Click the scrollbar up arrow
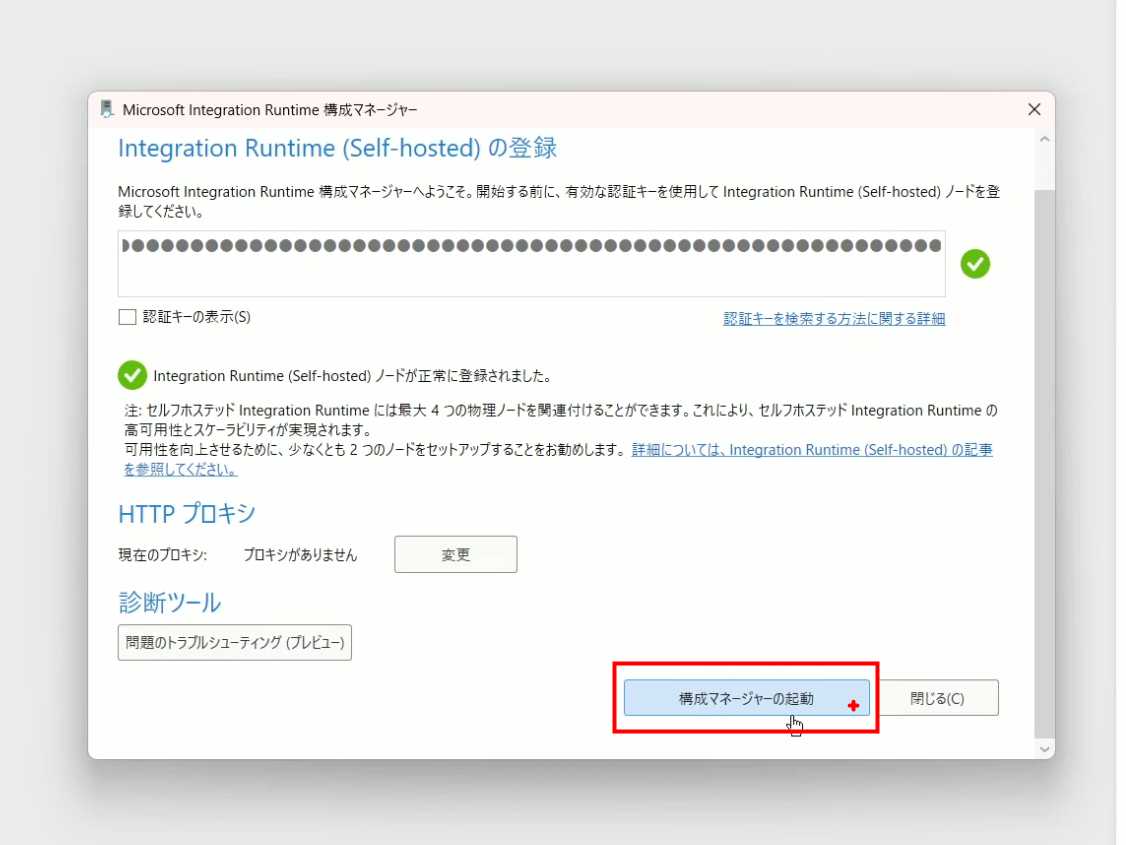Viewport: 1126px width, 845px height. point(1045,139)
